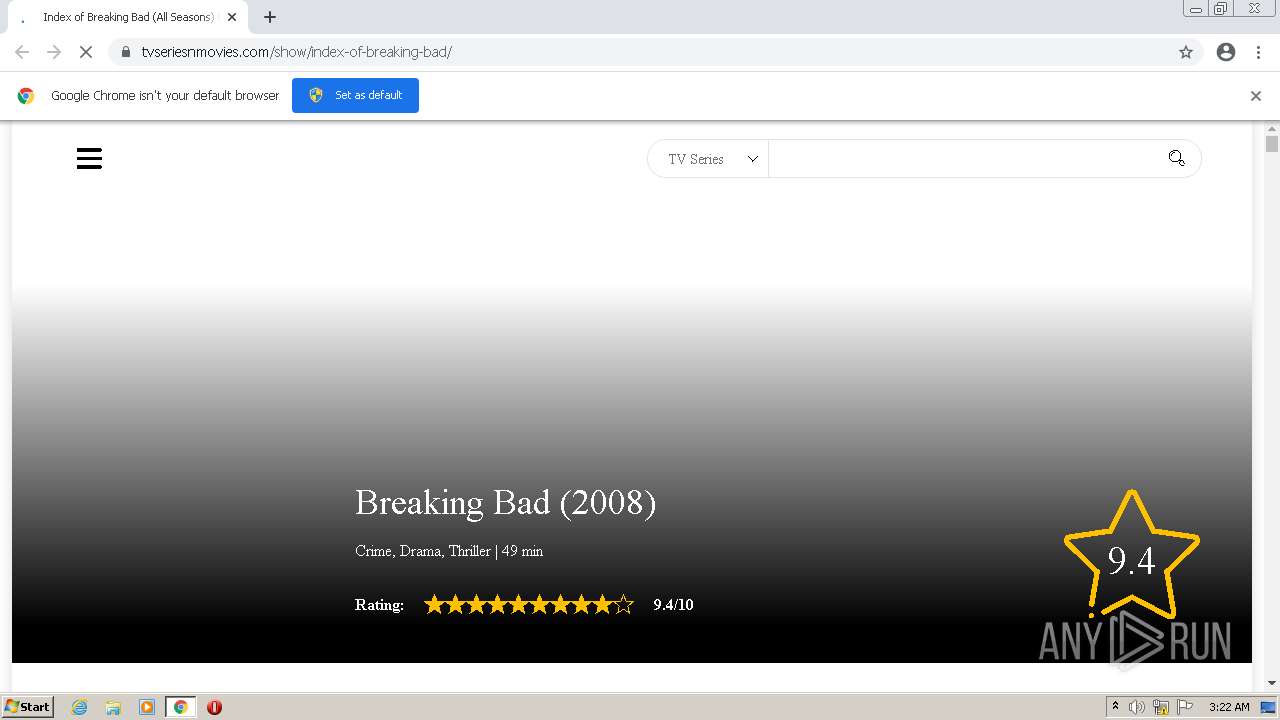The image size is (1280, 720).
Task: Click the Crime, Drama, Thriller genre text
Action: click(423, 551)
